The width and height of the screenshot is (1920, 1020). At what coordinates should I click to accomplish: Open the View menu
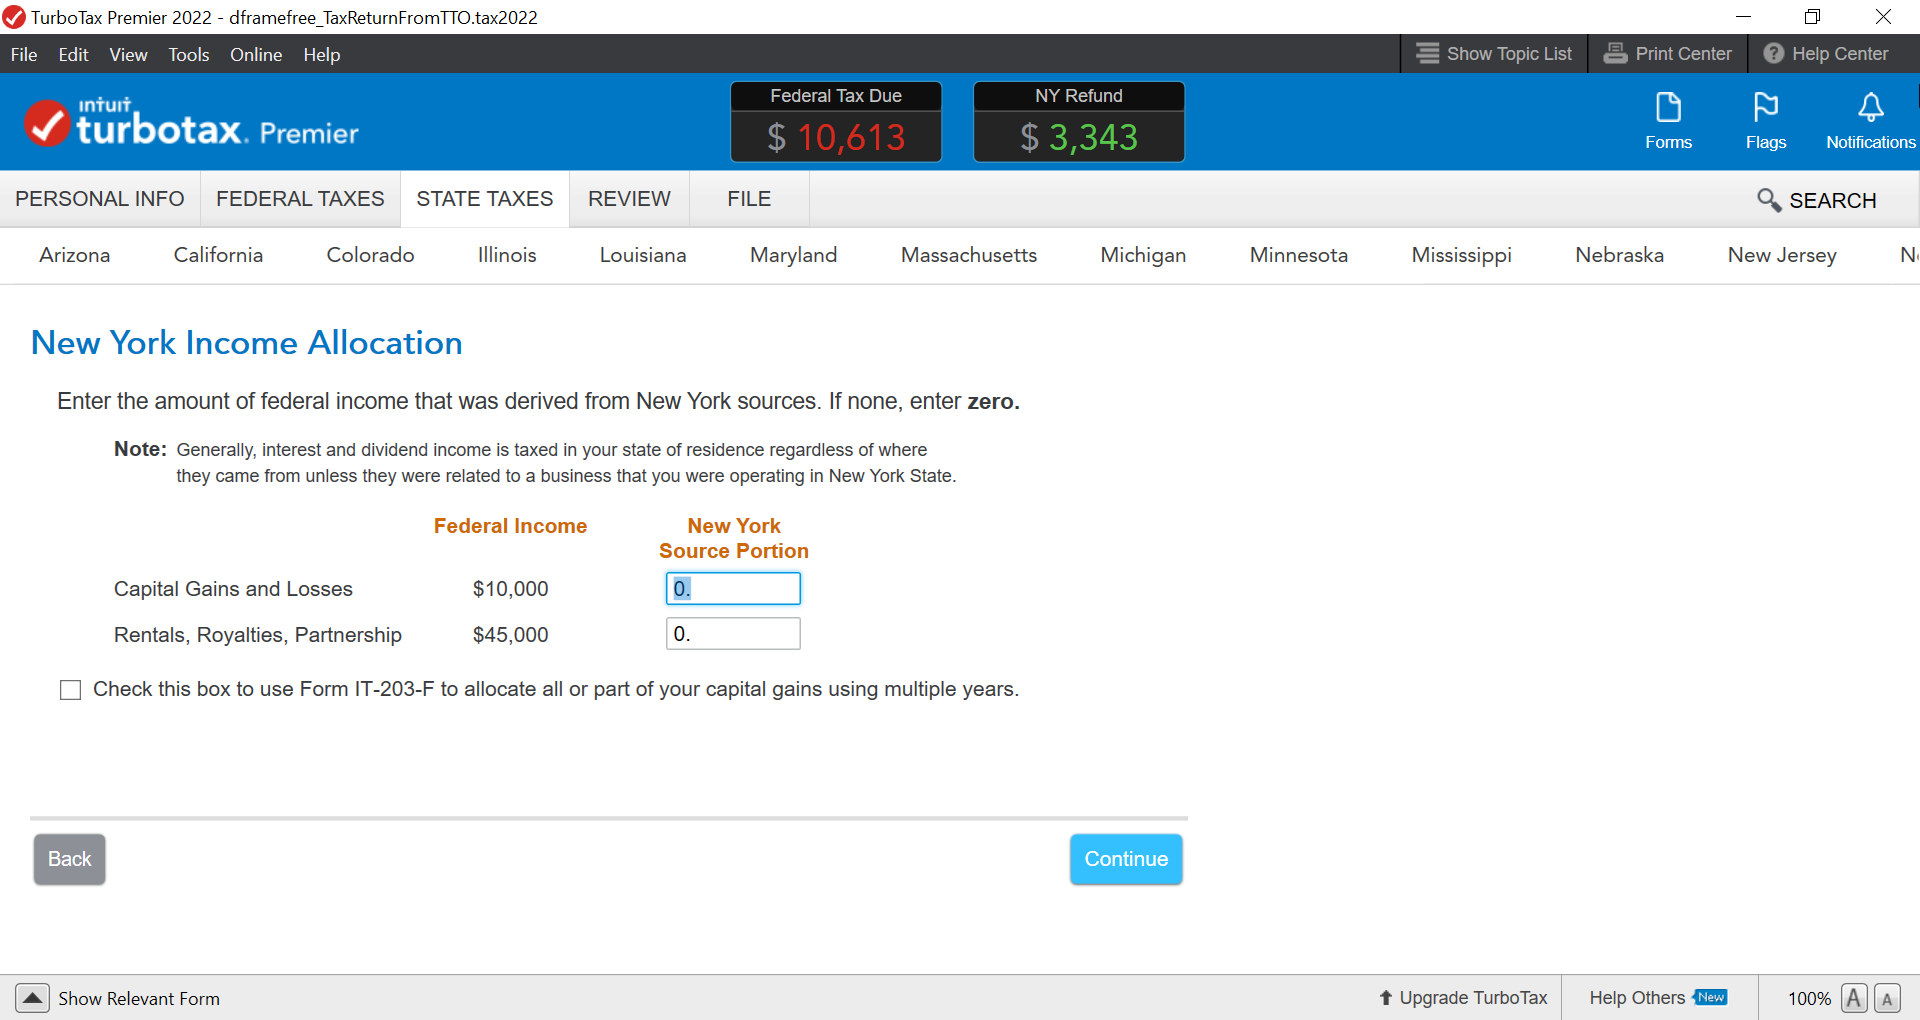128,55
